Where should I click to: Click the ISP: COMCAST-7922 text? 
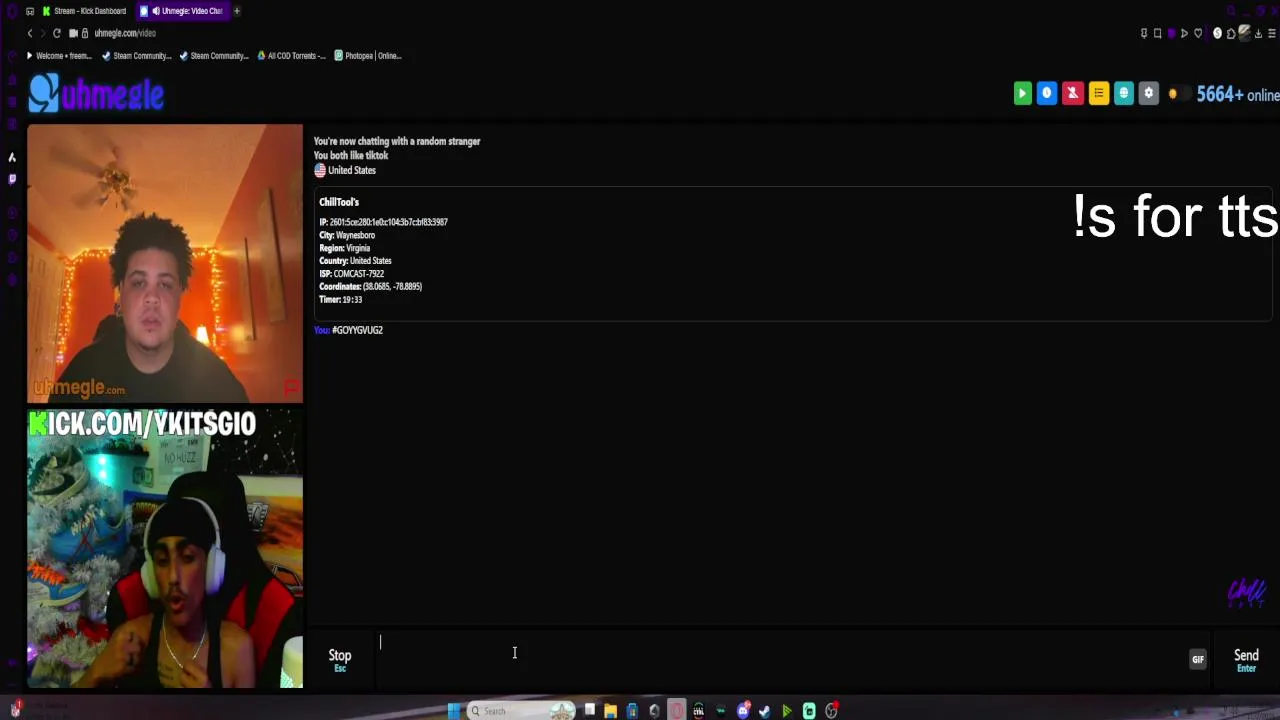click(x=351, y=273)
